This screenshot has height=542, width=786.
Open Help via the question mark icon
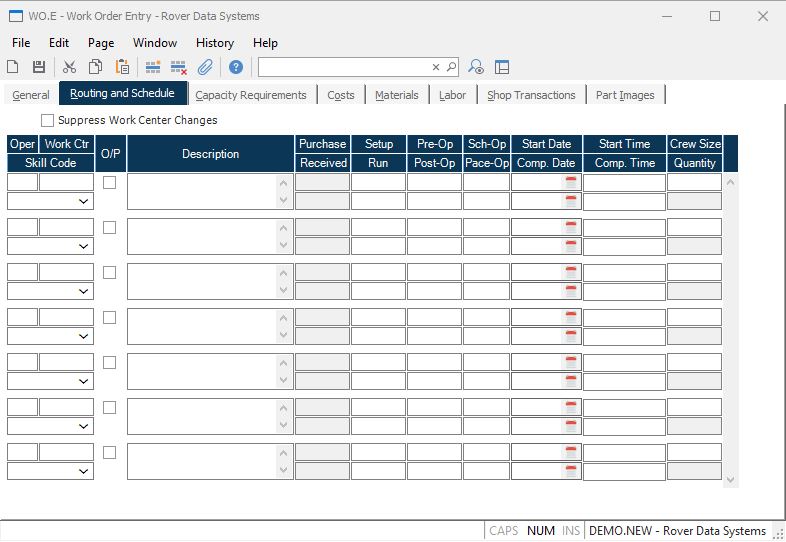236,67
